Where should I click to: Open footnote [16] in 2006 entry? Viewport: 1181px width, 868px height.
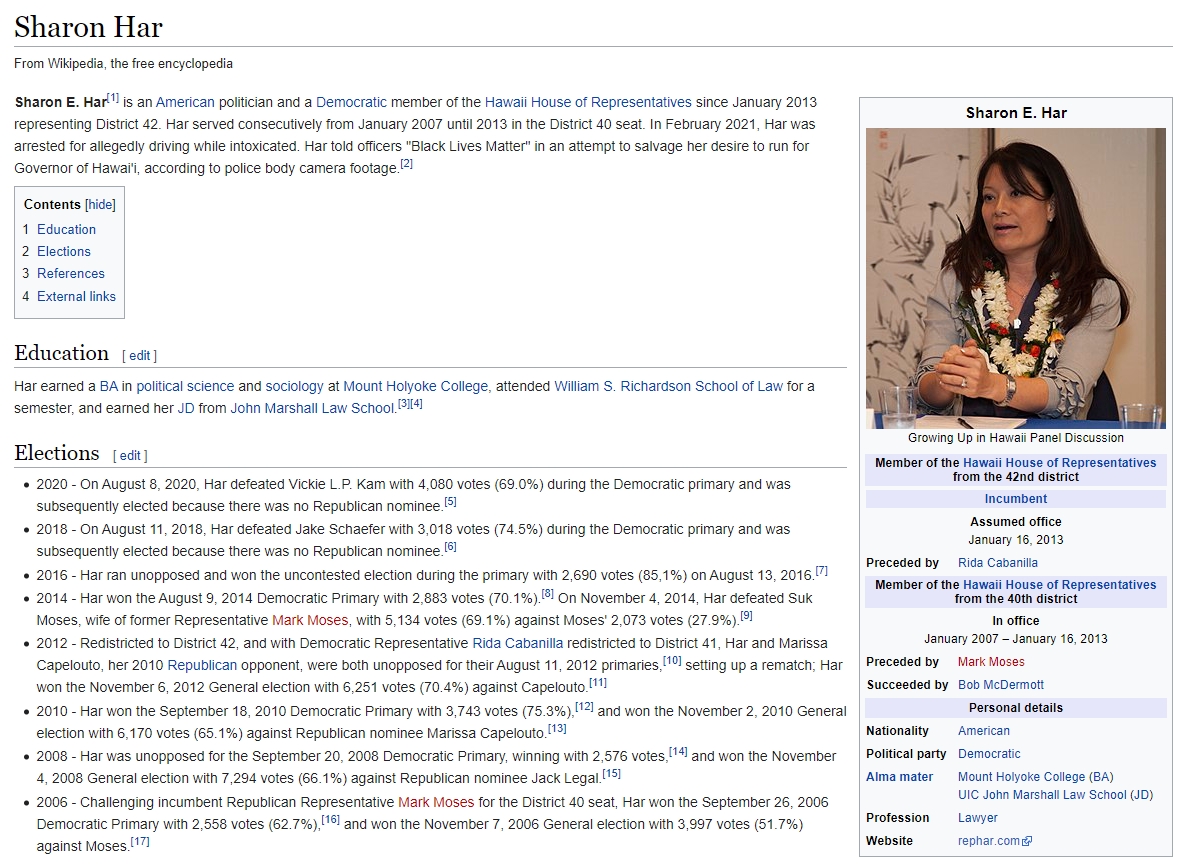point(330,819)
